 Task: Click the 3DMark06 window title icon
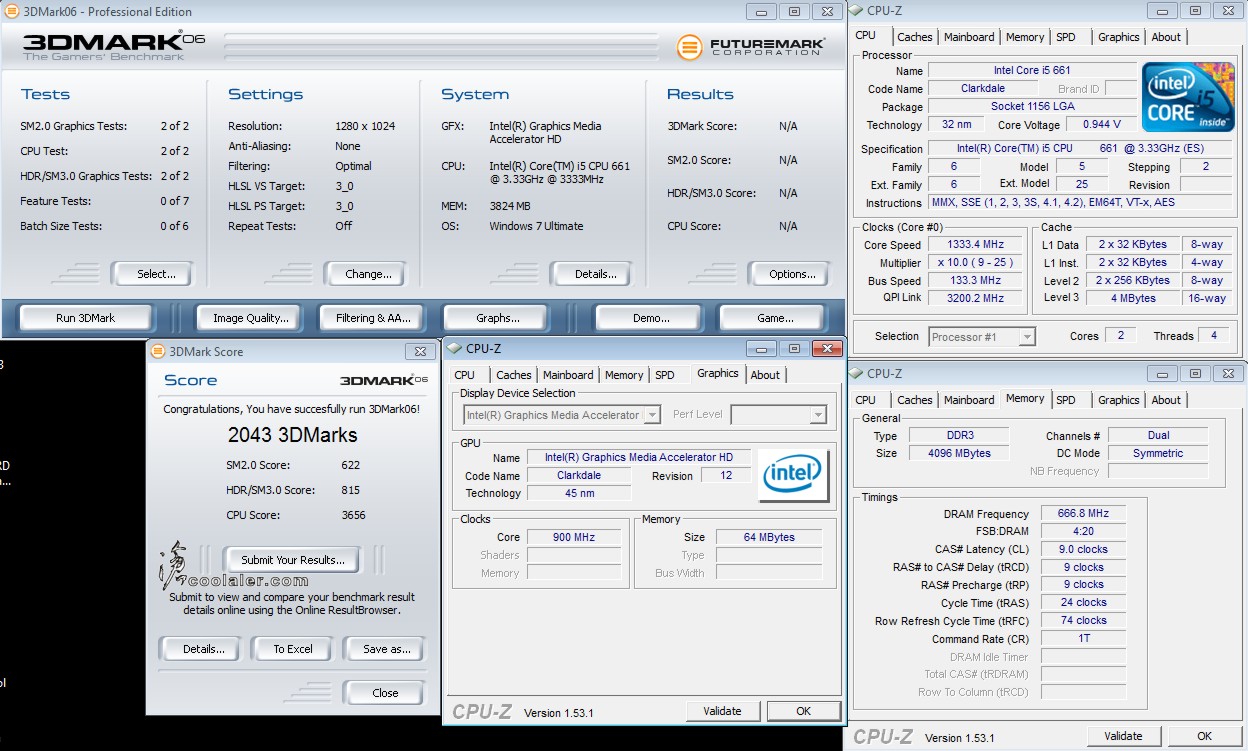(x=11, y=11)
